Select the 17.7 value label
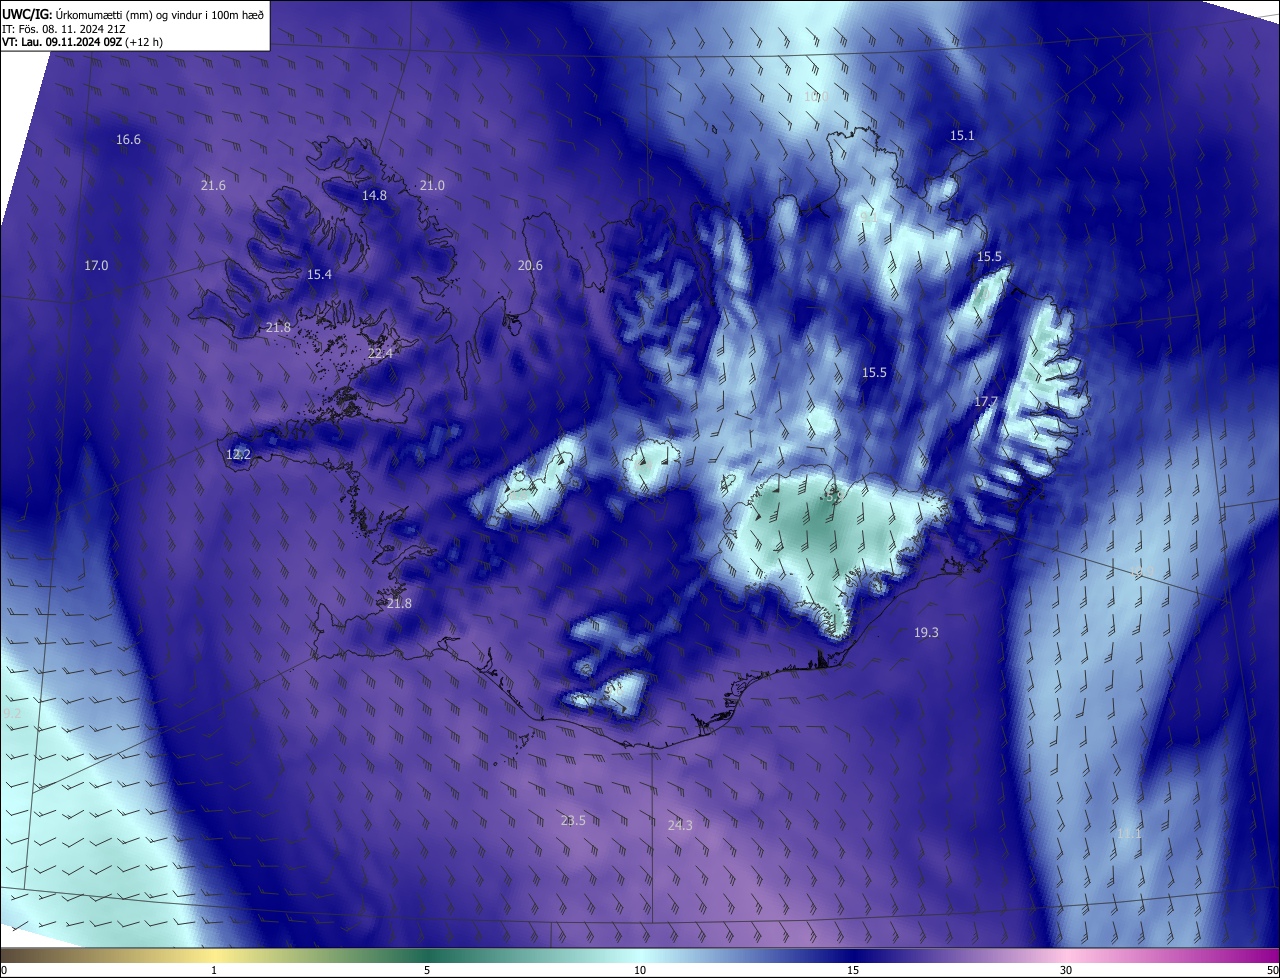 pyautogui.click(x=986, y=402)
